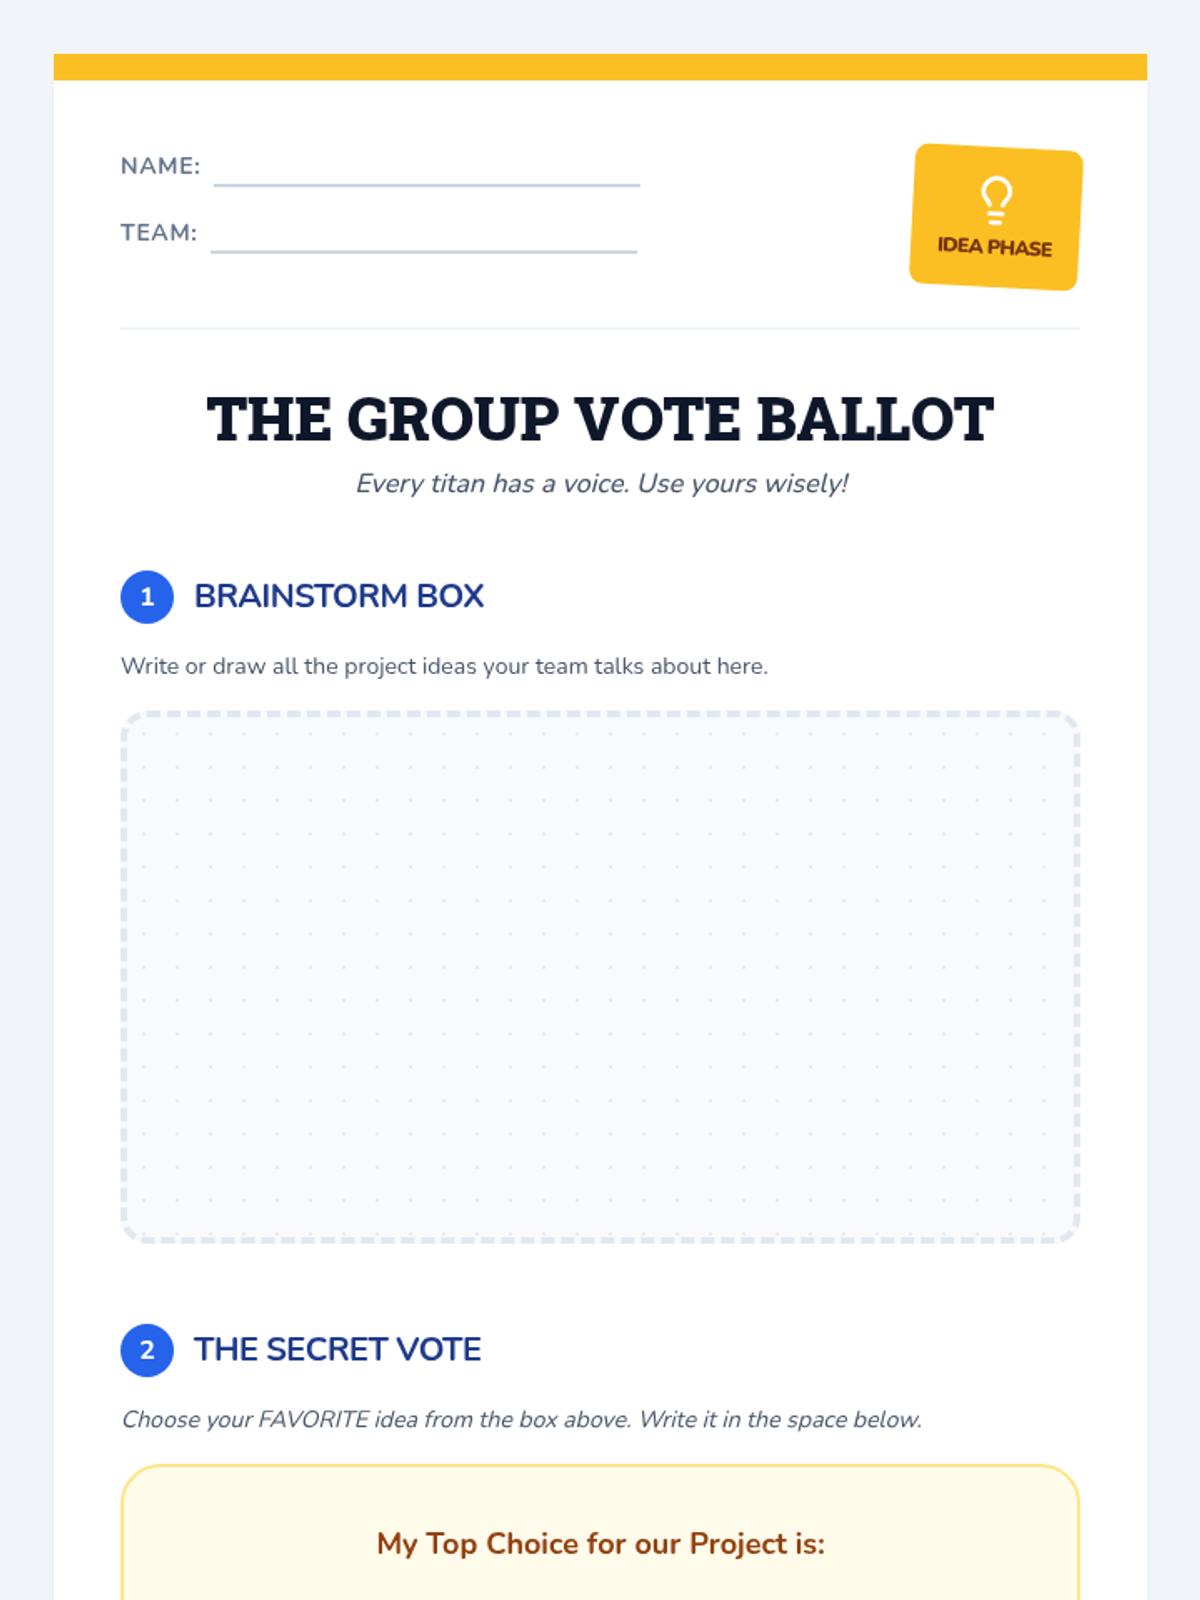
Task: Click the IDEA PHASE badge label
Action: coord(994,247)
